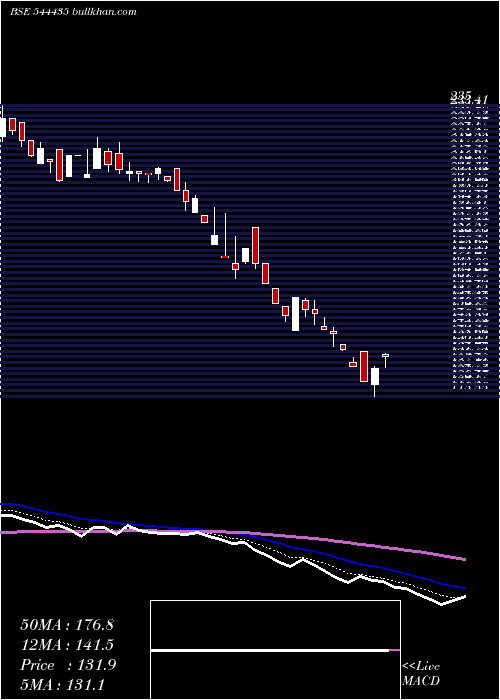Screen dimensions: 500x700
Task: Click the '5MA : 131.1' value
Action: point(62,684)
